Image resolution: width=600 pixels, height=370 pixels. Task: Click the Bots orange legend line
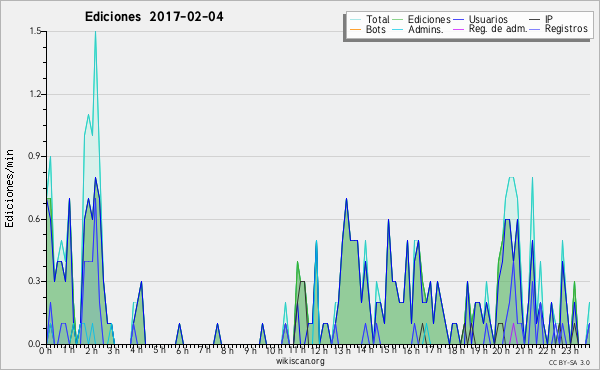(355, 29)
